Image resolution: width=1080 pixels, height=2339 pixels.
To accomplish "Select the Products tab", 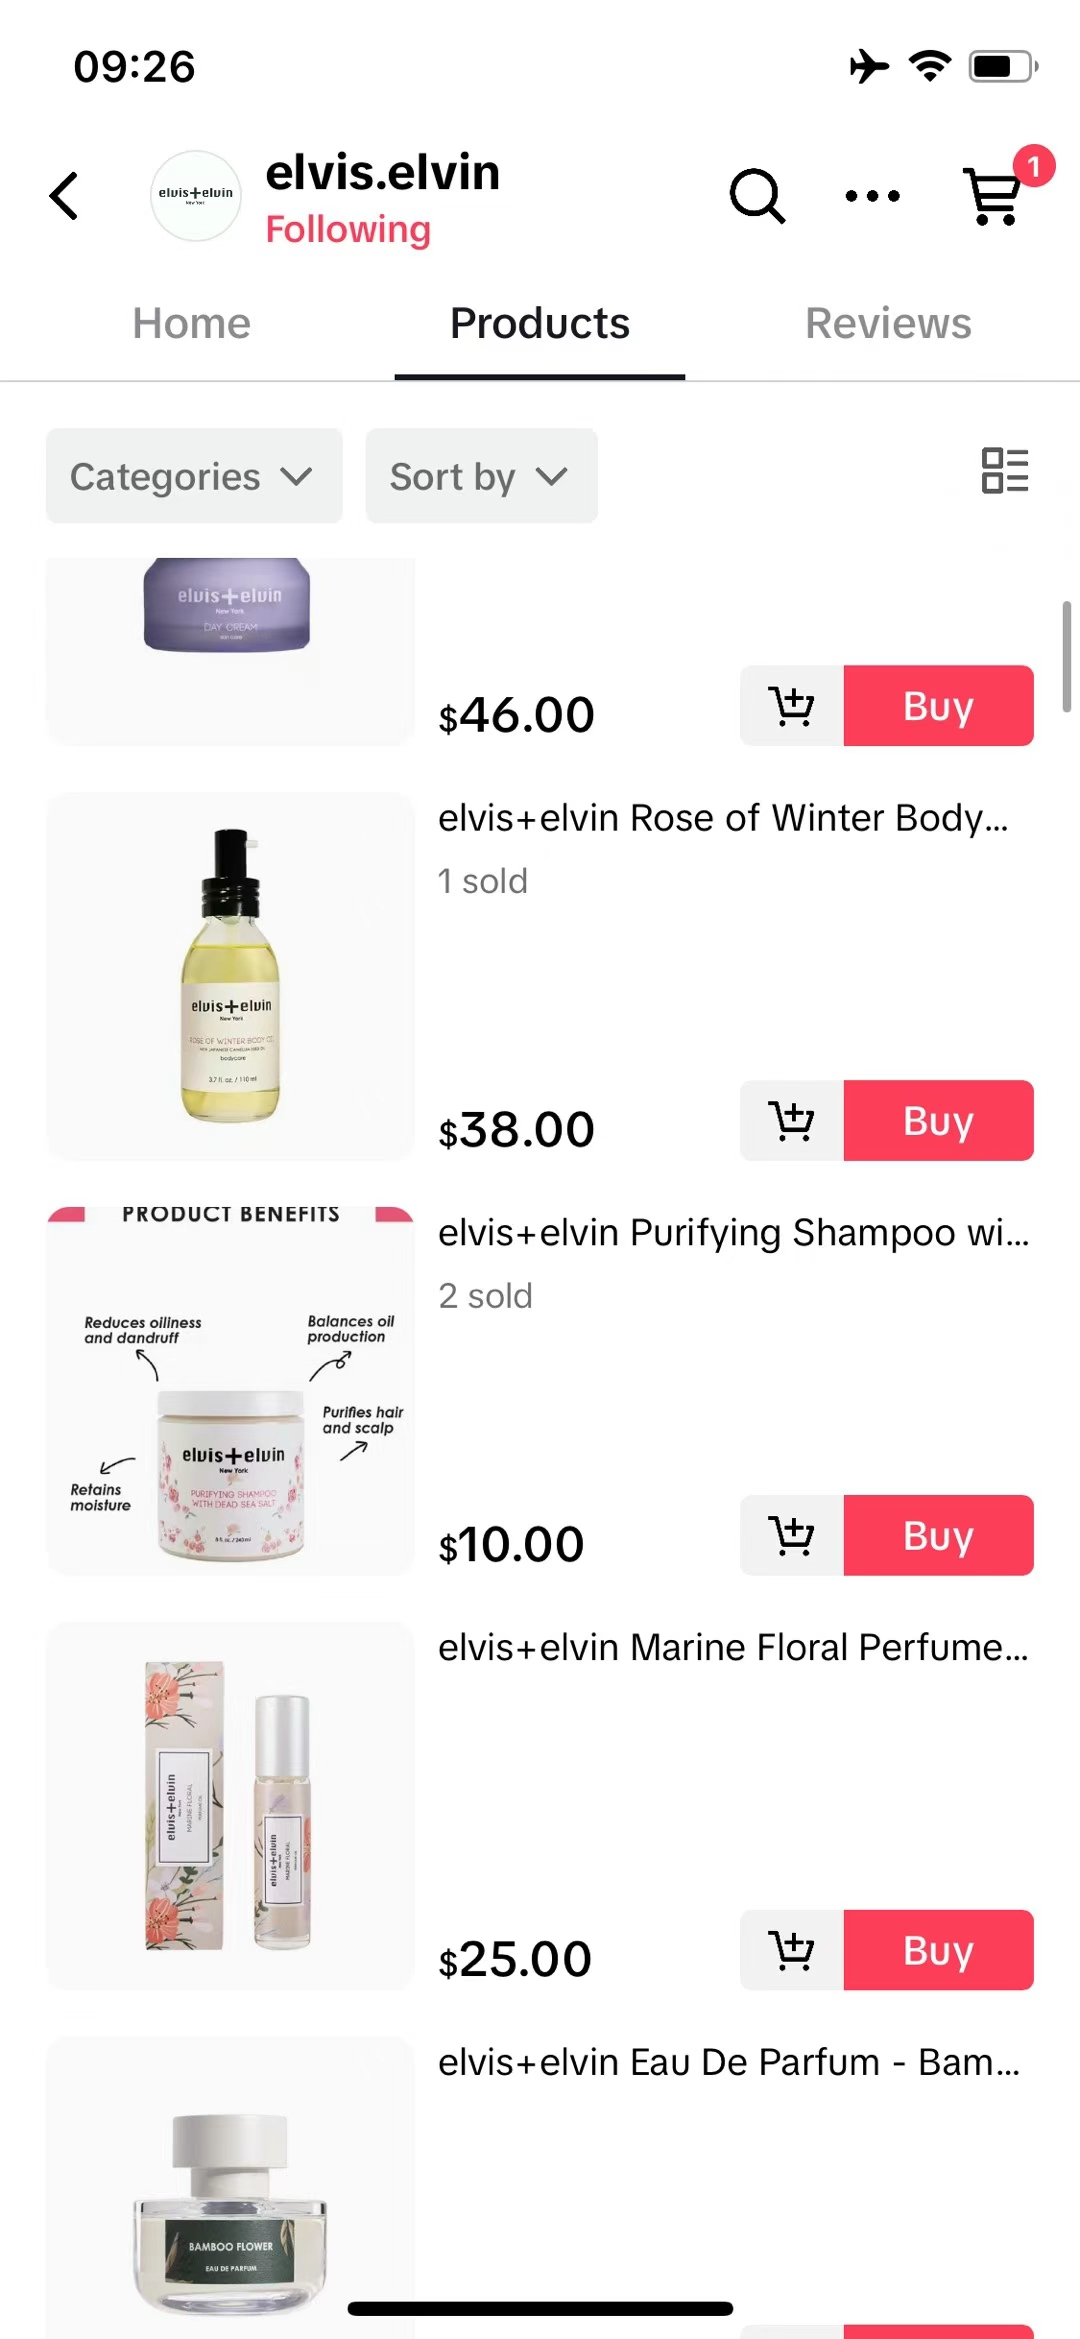I will 540,324.
